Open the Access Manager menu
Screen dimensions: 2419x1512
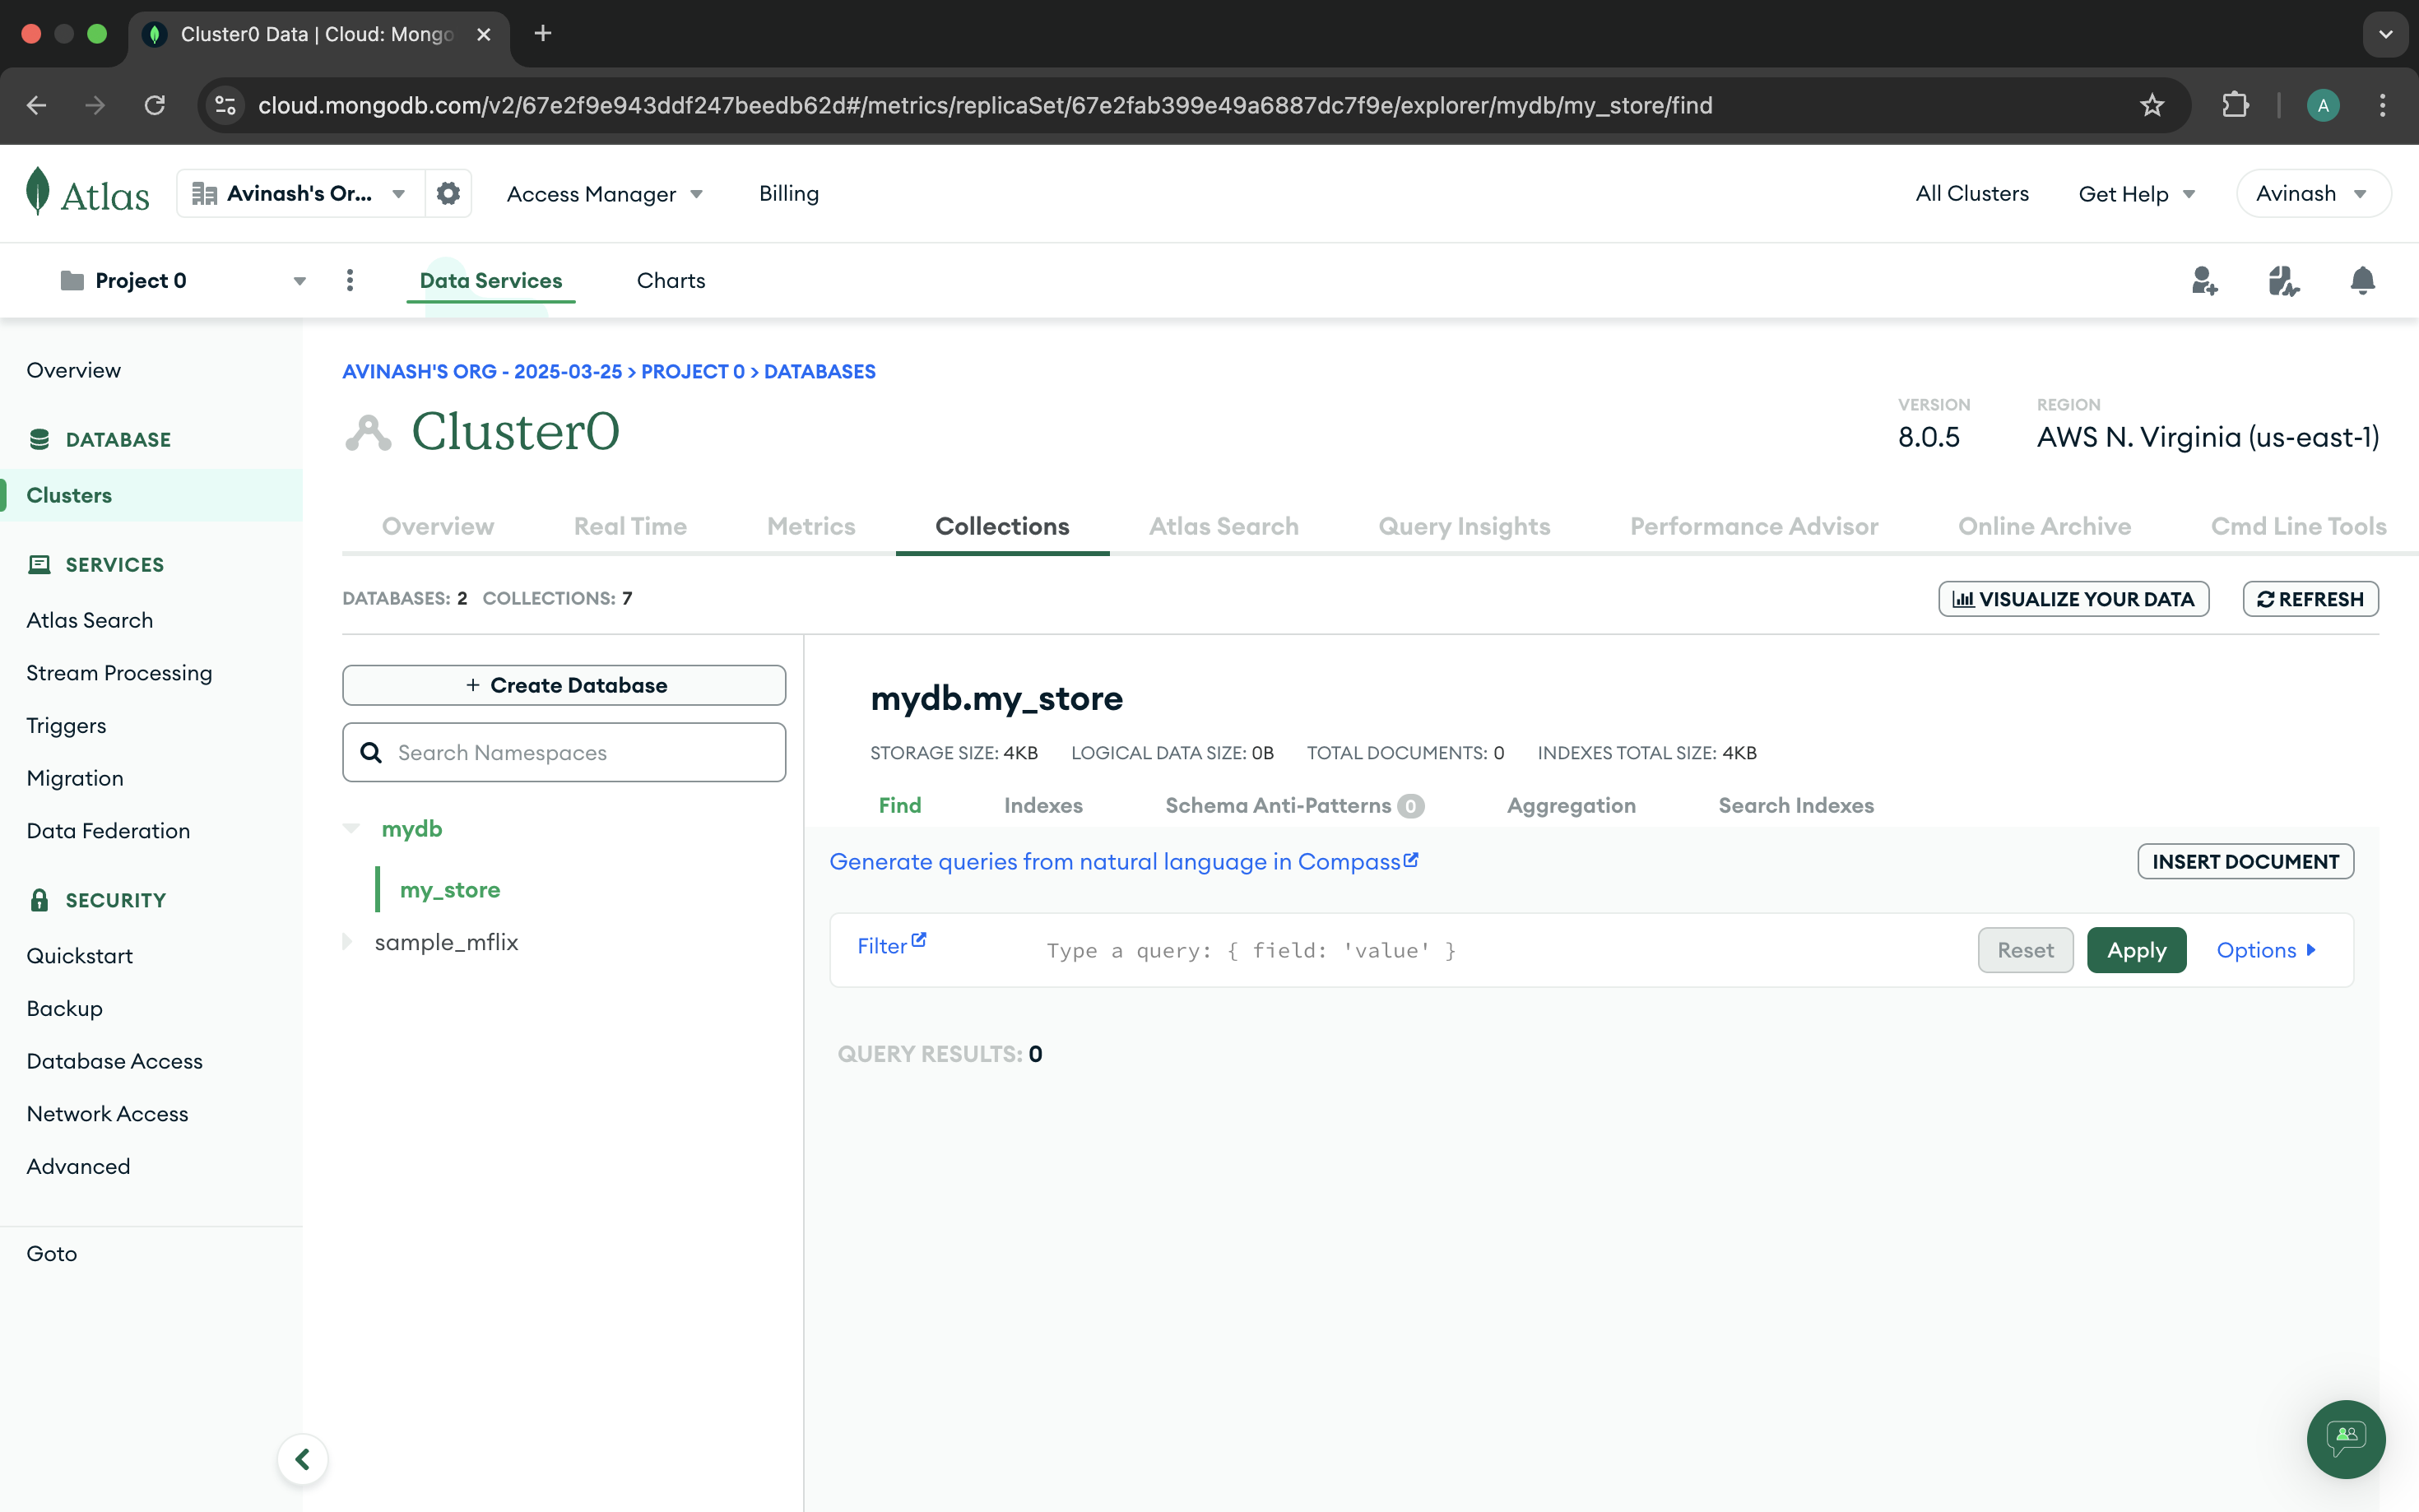pyautogui.click(x=604, y=194)
